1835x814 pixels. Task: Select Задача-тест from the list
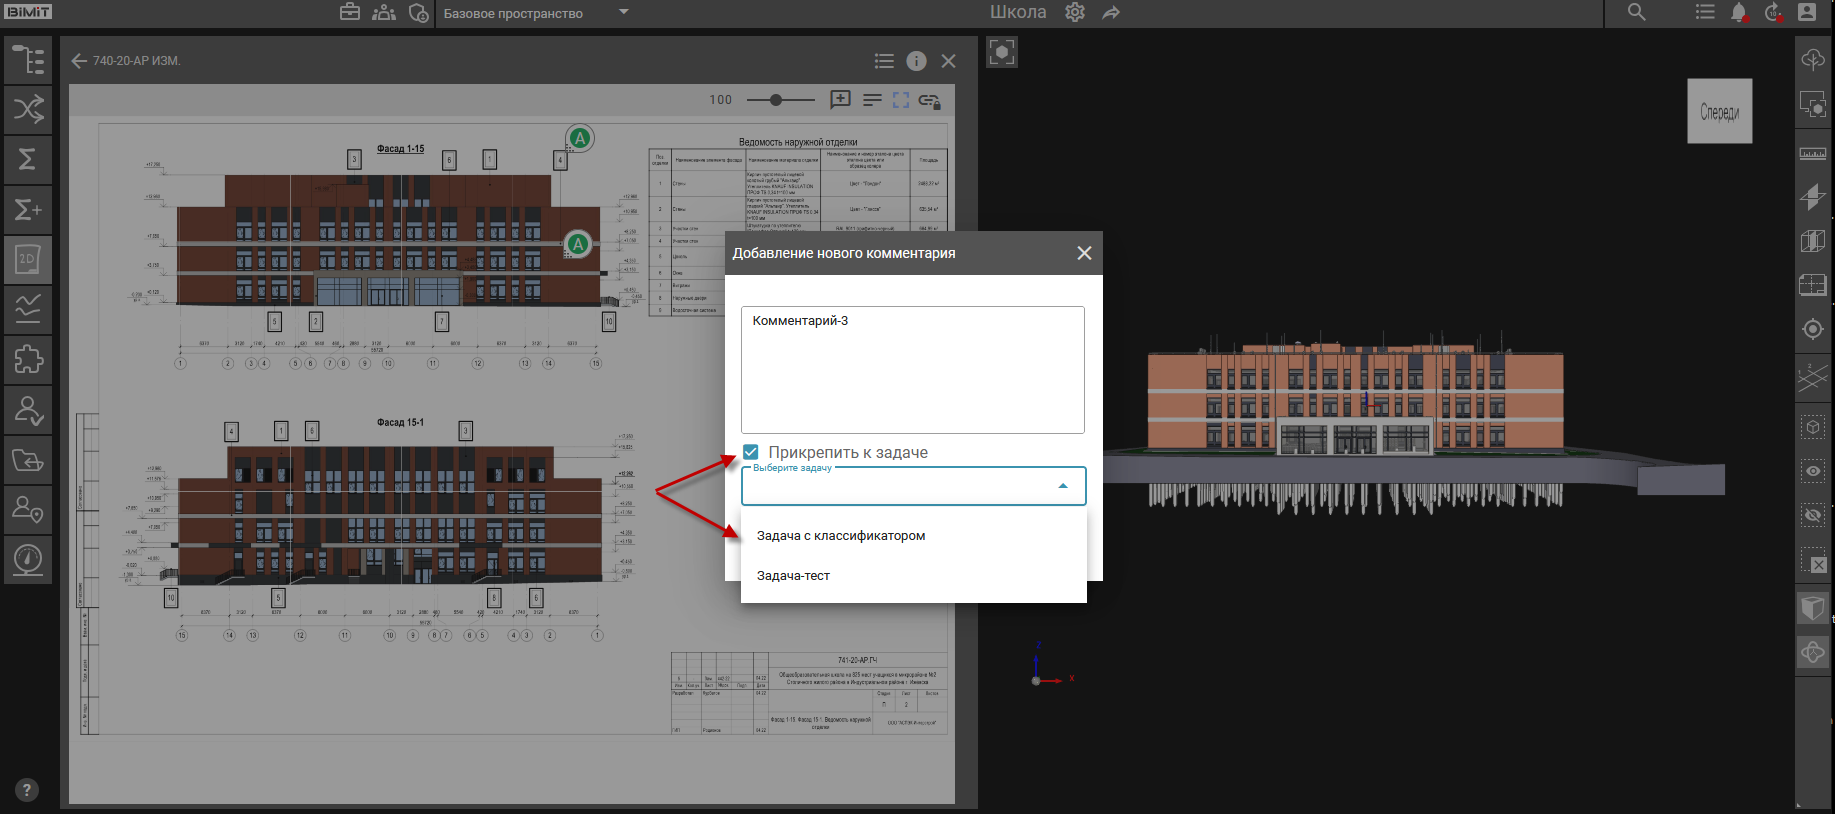coord(793,576)
